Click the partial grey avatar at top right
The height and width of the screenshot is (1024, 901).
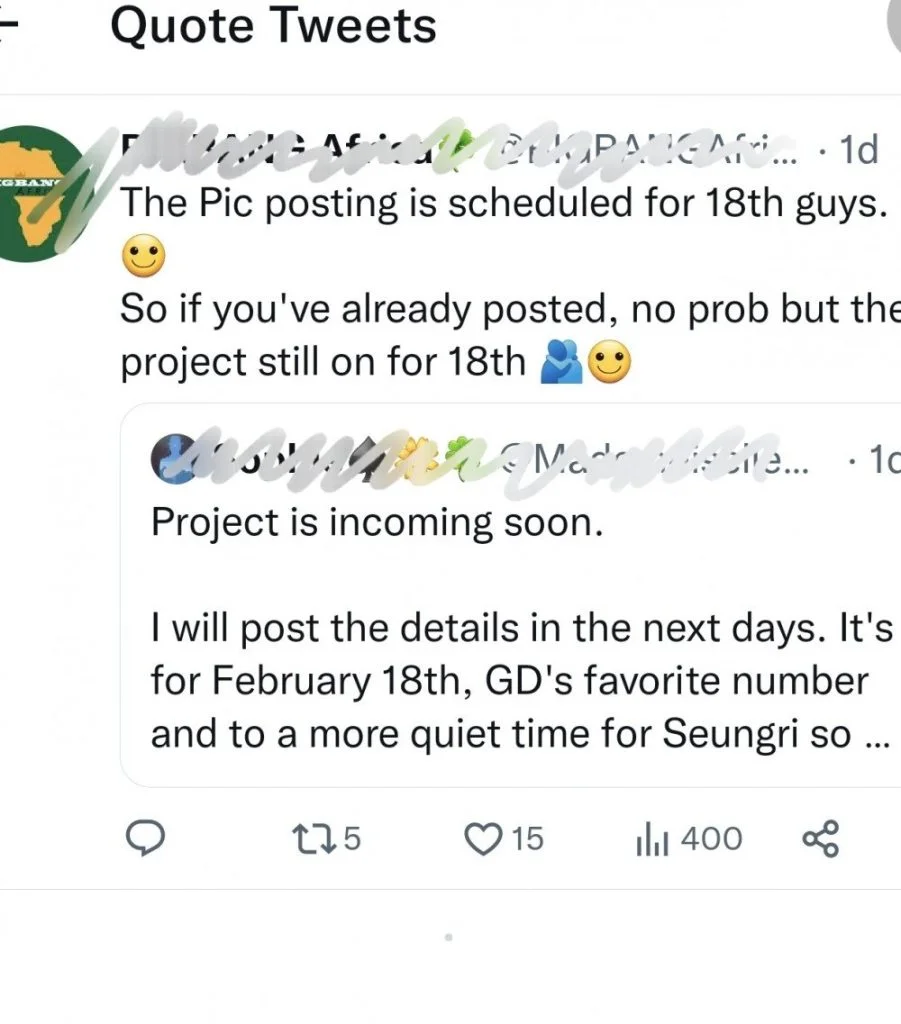(x=894, y=26)
